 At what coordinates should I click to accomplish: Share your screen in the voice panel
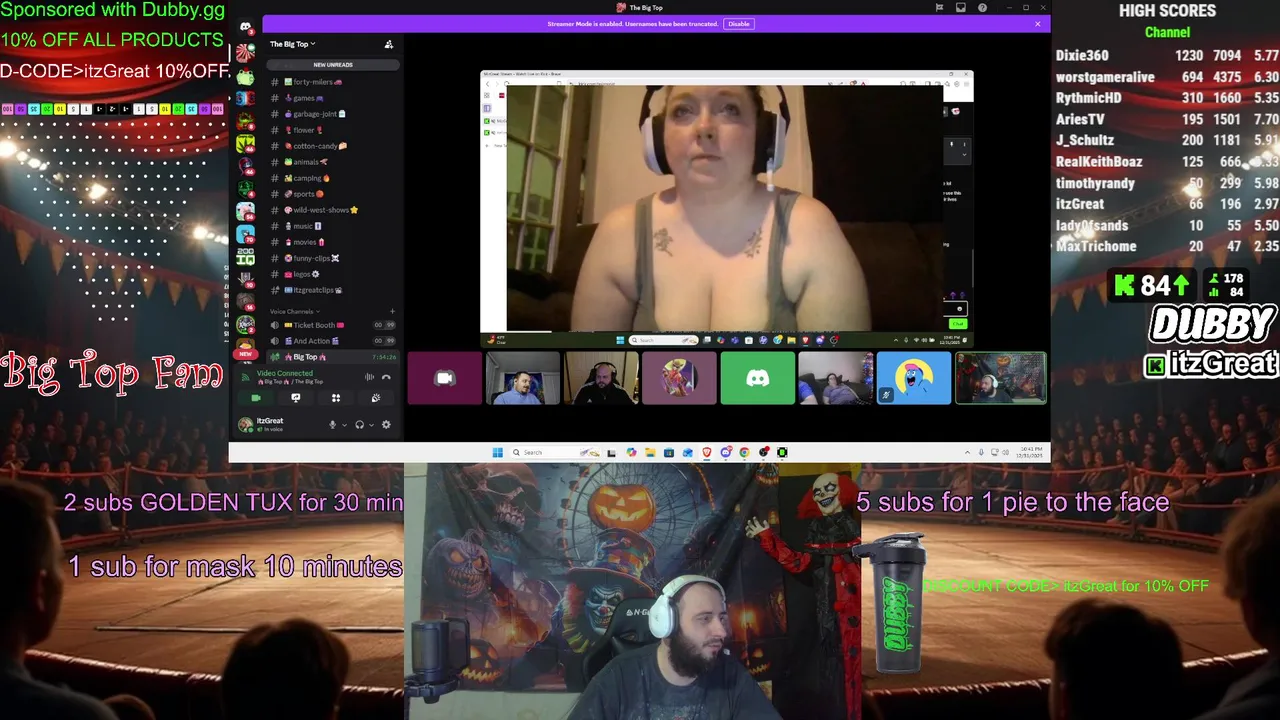[296, 398]
